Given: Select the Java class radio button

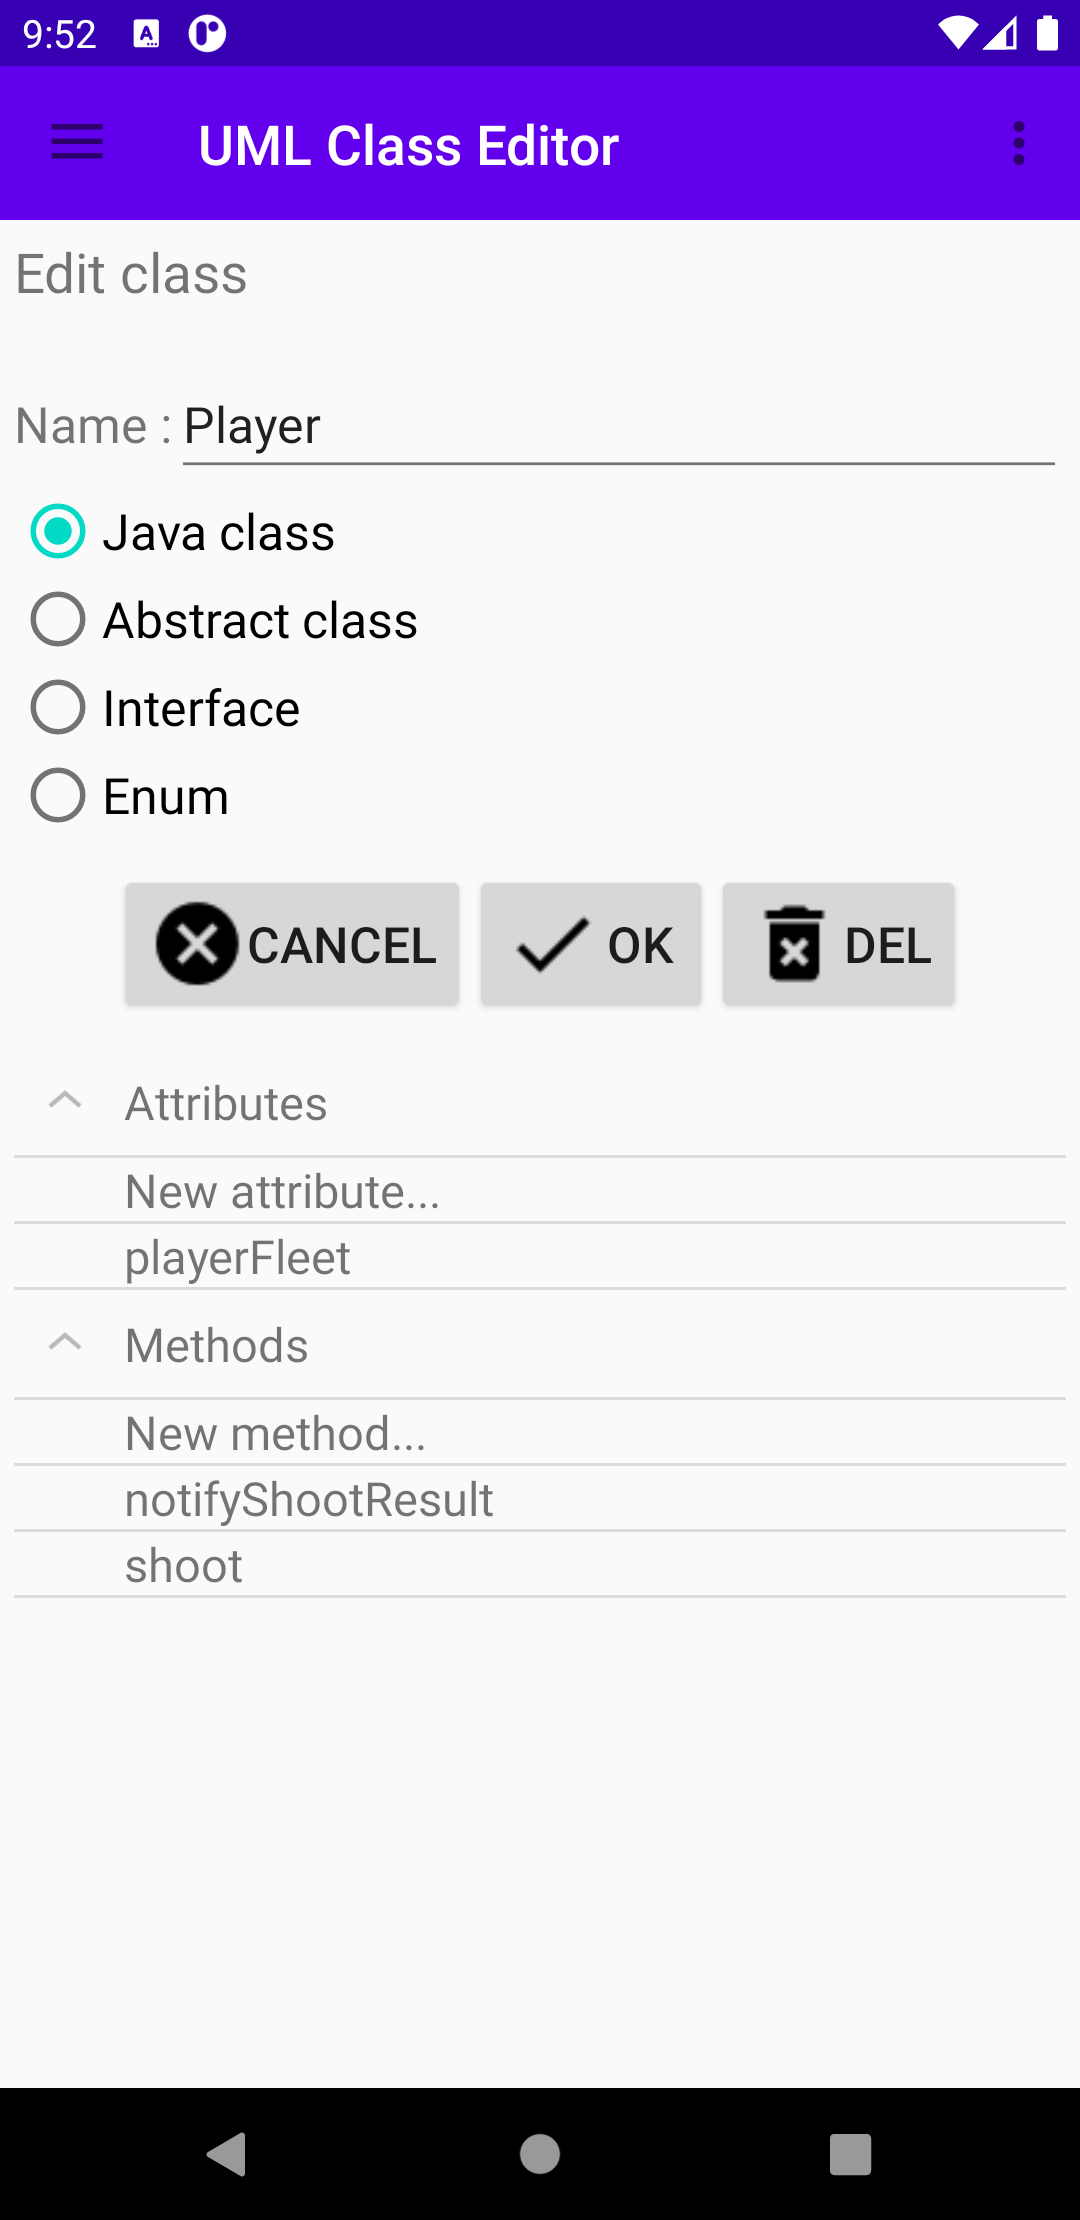Looking at the screenshot, I should [x=58, y=531].
